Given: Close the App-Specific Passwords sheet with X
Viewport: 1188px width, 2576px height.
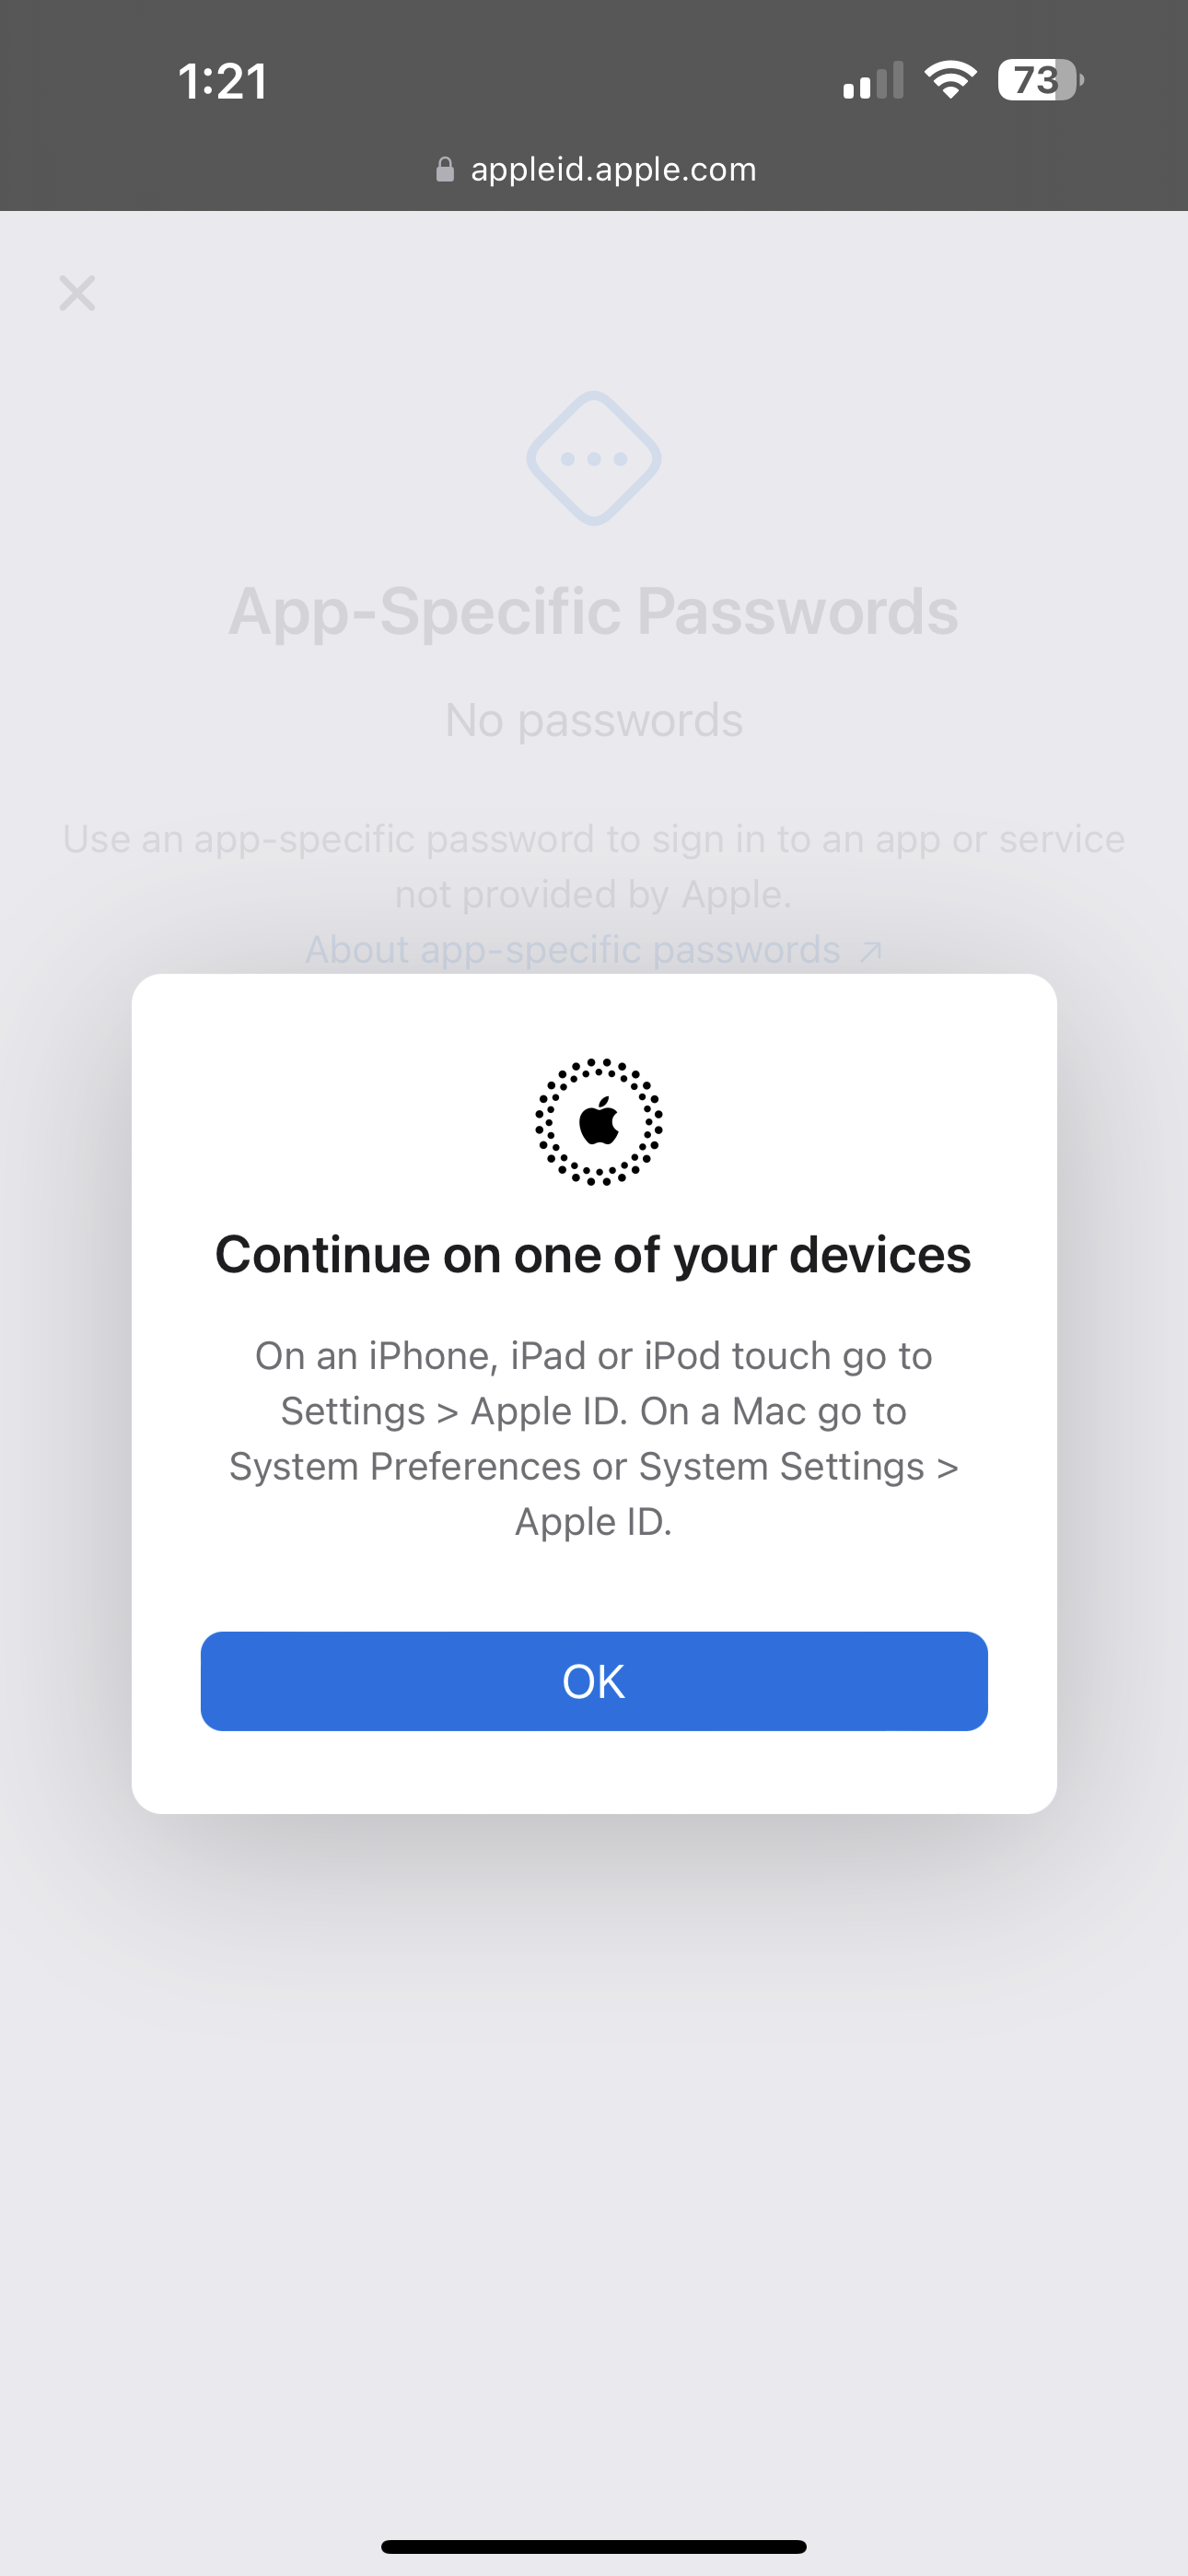Looking at the screenshot, I should click(77, 293).
